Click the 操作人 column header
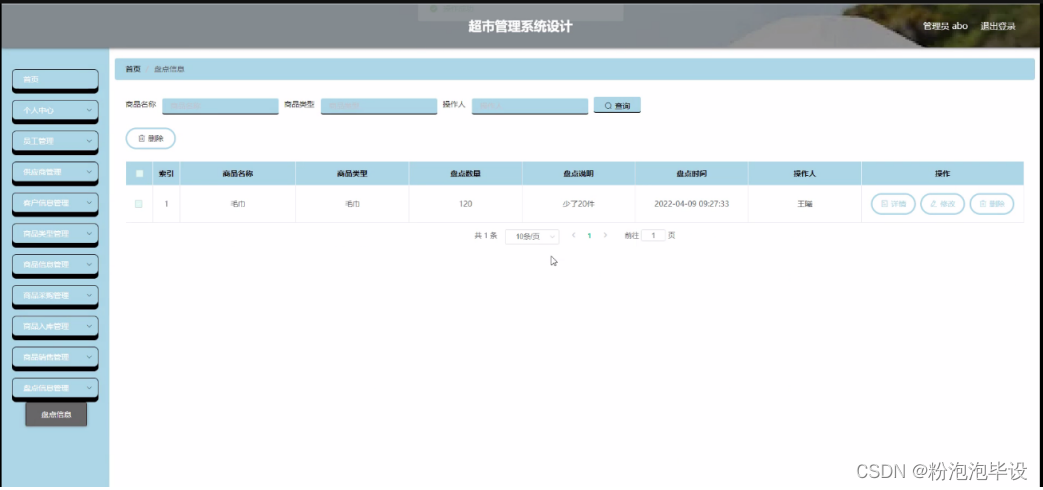This screenshot has width=1043, height=490. tap(805, 174)
